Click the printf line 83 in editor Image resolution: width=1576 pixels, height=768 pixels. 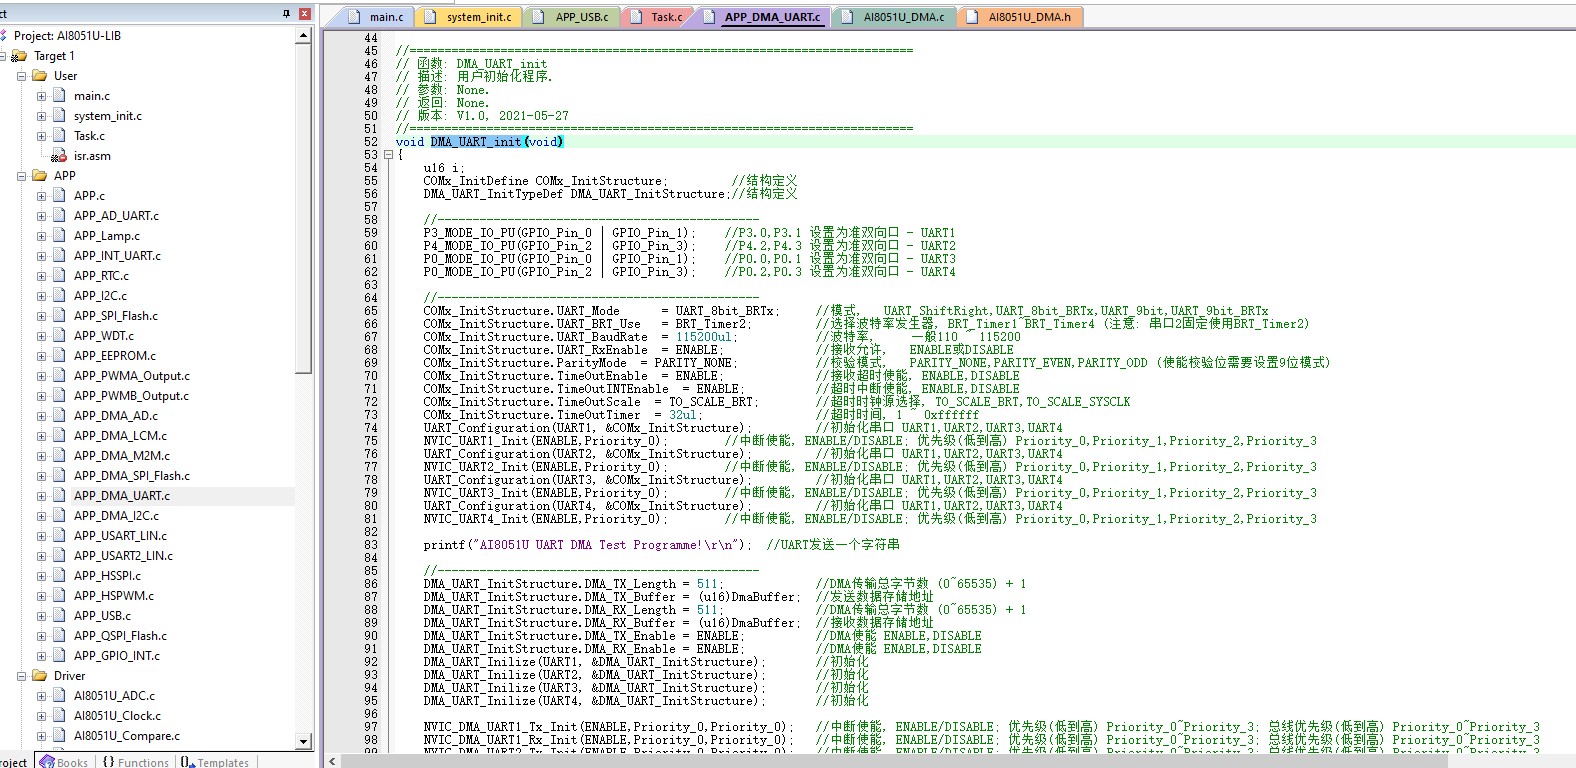660,545
